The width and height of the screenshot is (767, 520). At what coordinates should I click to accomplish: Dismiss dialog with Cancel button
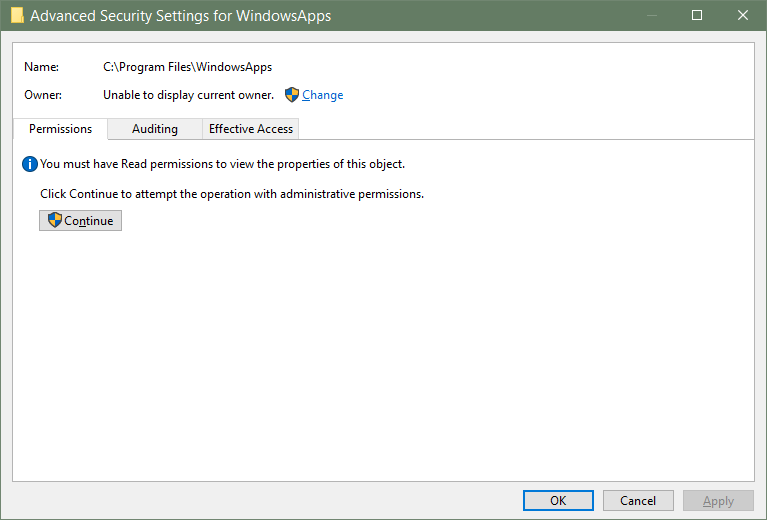638,500
